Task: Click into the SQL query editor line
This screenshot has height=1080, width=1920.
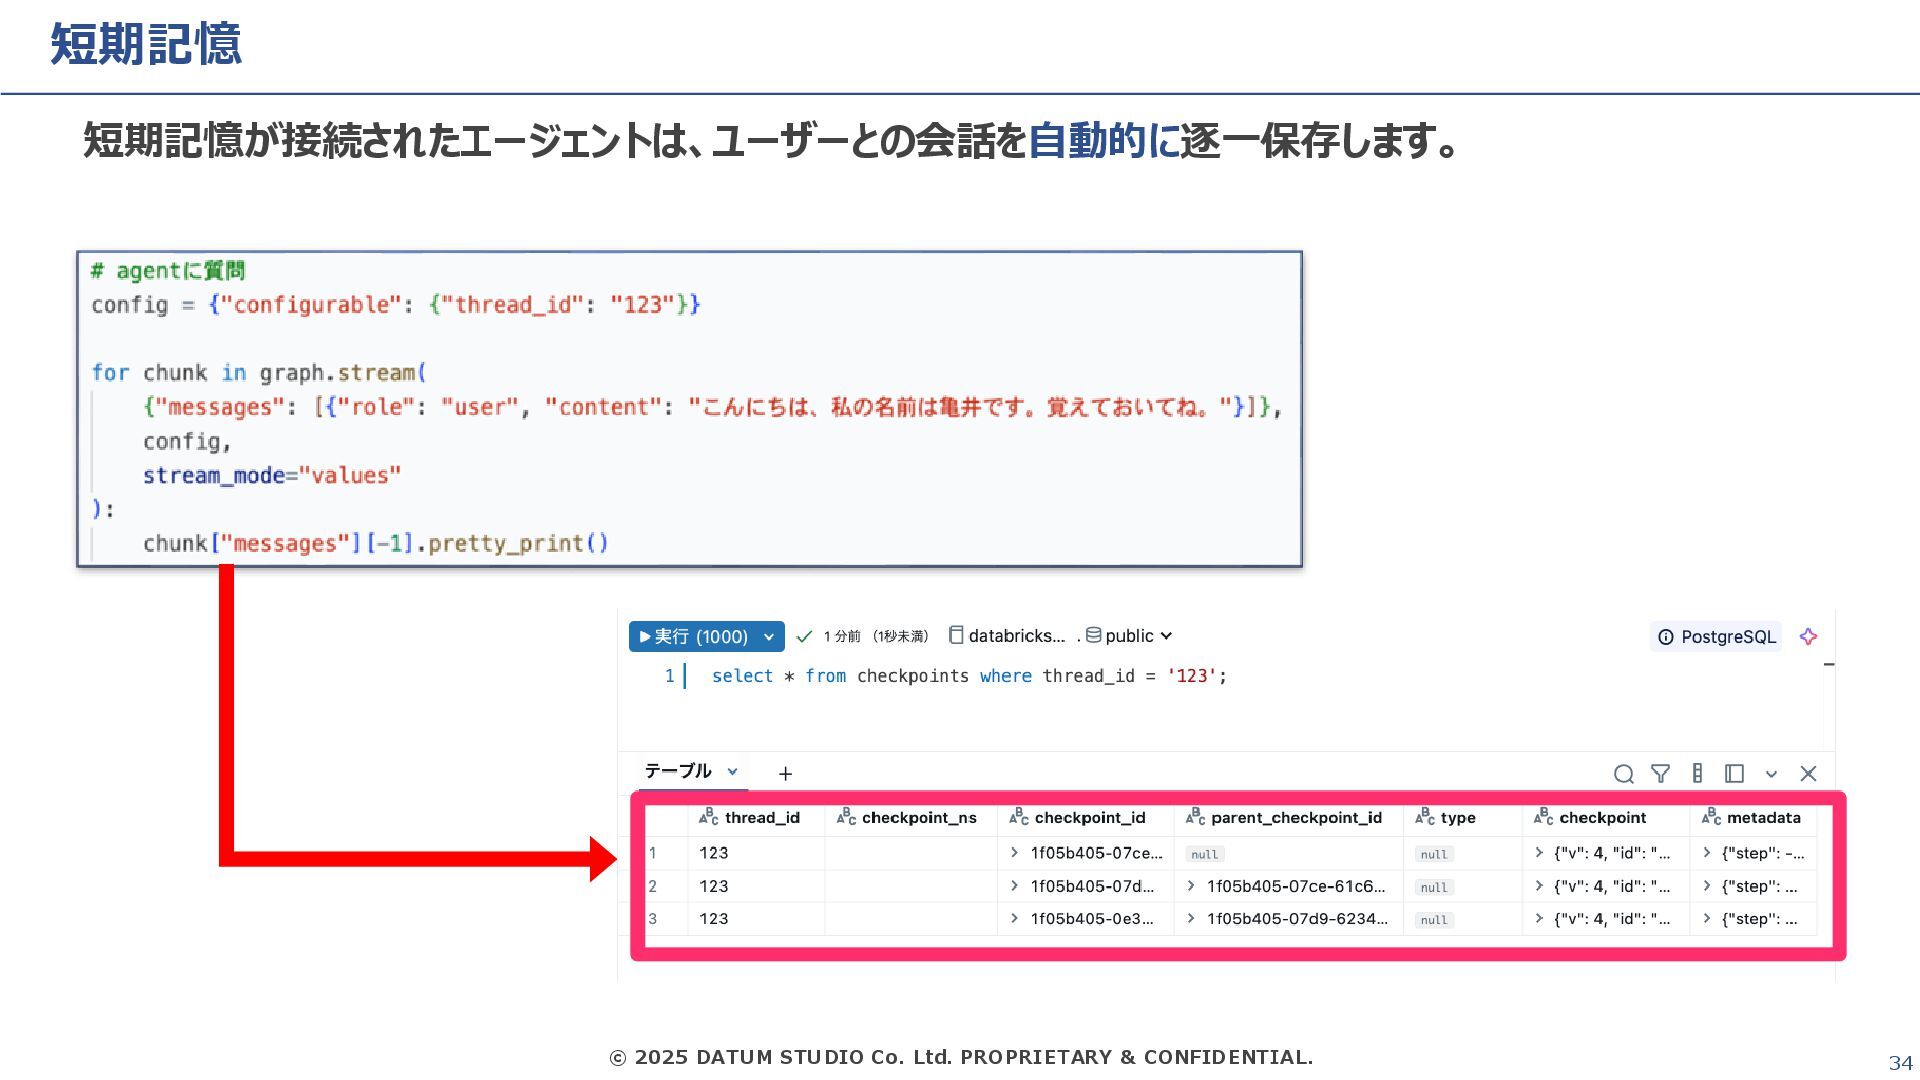Action: [968, 677]
